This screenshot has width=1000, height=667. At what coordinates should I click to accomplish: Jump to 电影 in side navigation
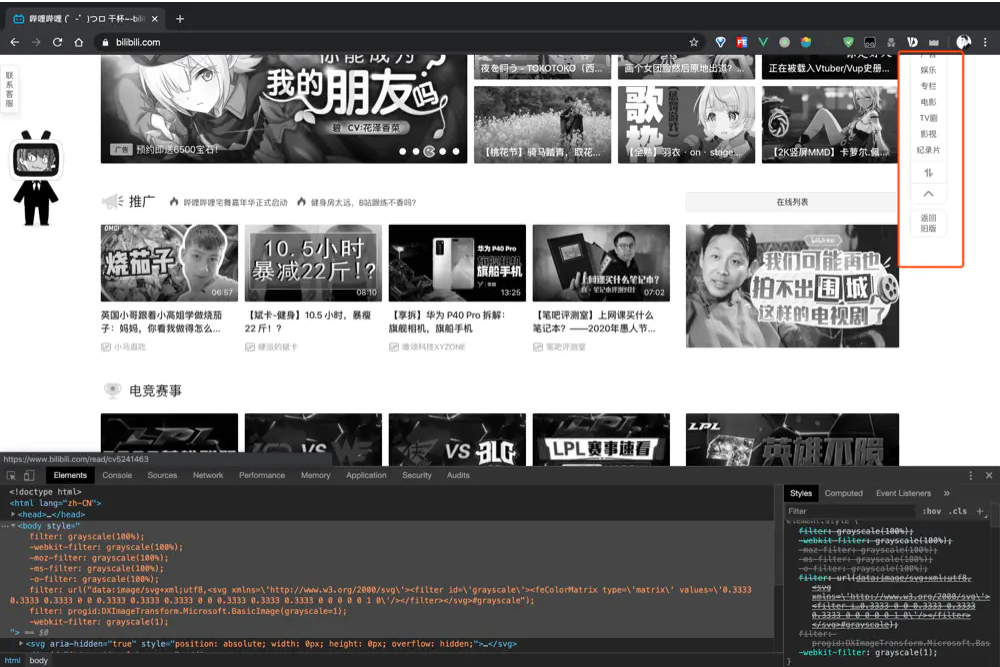point(928,102)
